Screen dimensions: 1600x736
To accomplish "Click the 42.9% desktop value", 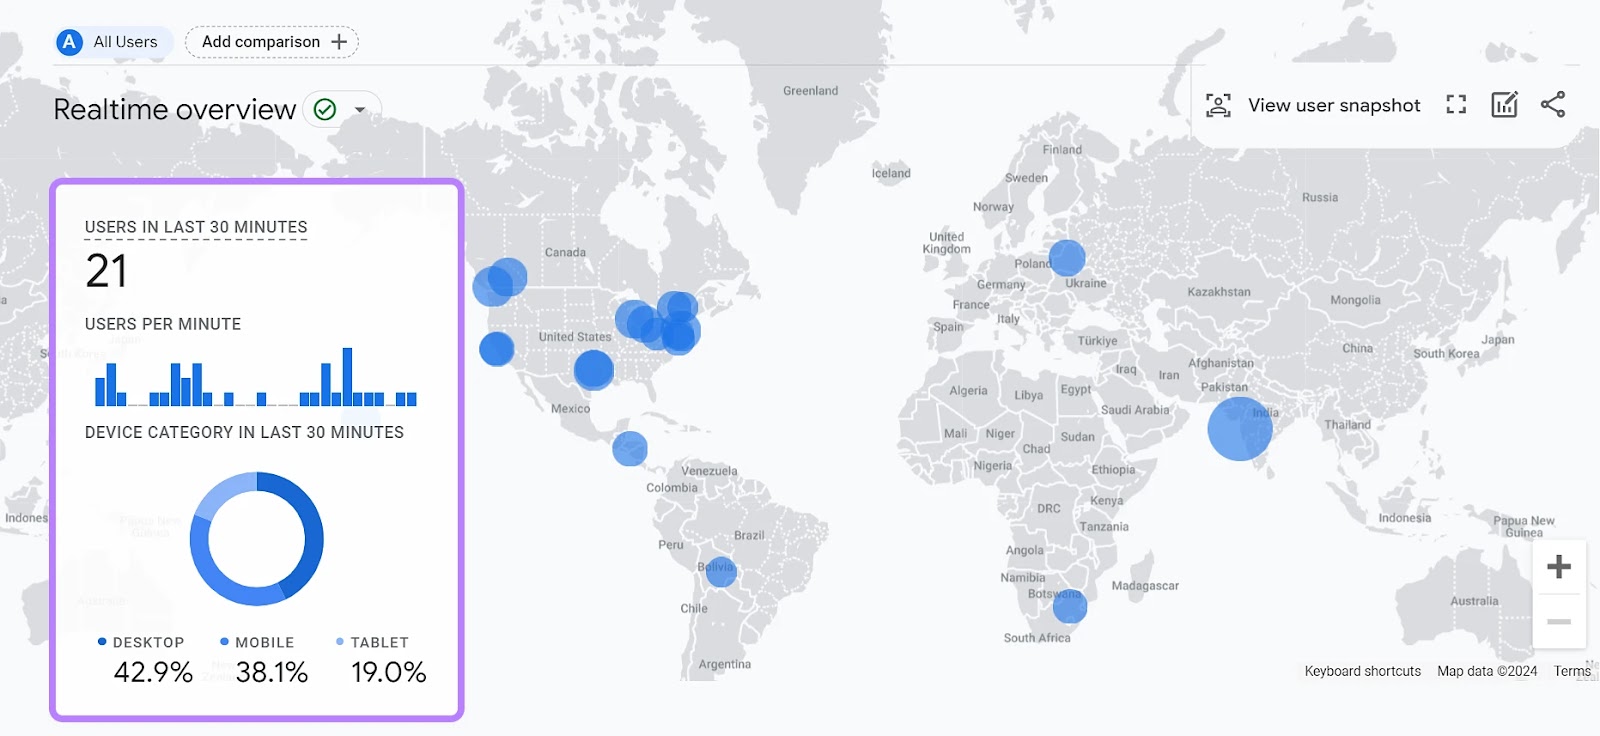I will point(153,672).
